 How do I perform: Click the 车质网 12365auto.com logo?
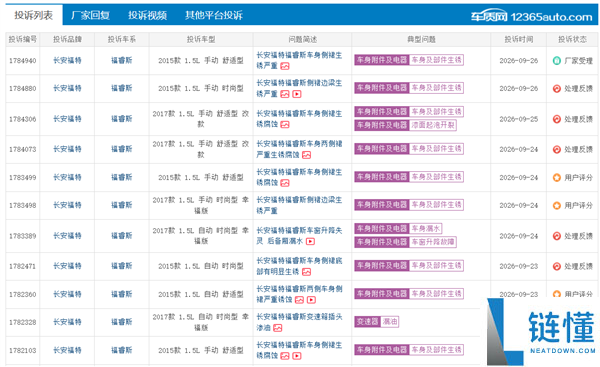pos(532,17)
